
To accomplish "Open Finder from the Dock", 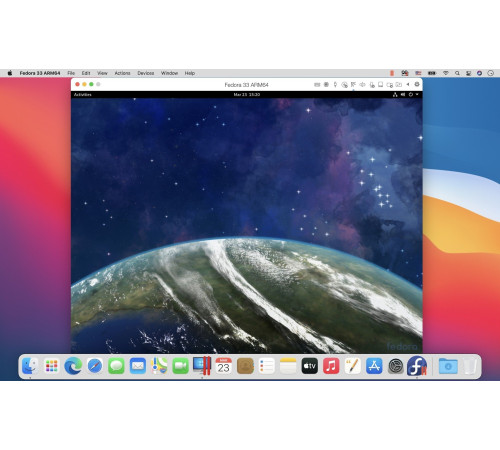I will tap(30, 366).
